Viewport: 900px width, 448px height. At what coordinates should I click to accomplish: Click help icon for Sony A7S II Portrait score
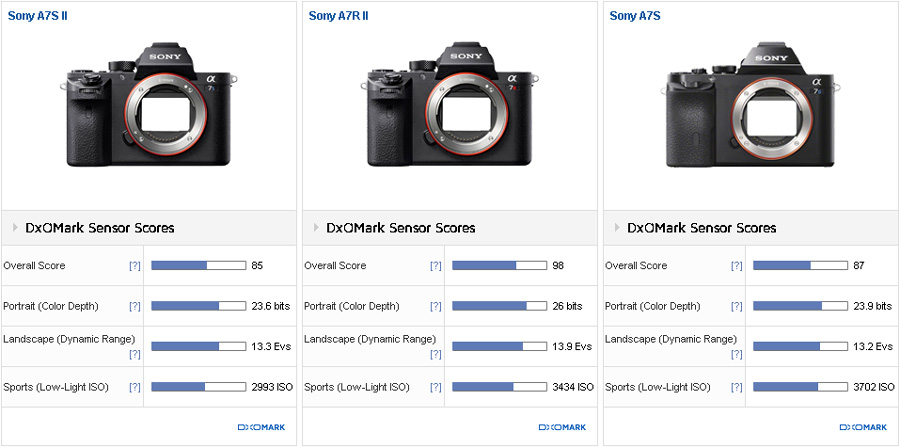tap(135, 306)
